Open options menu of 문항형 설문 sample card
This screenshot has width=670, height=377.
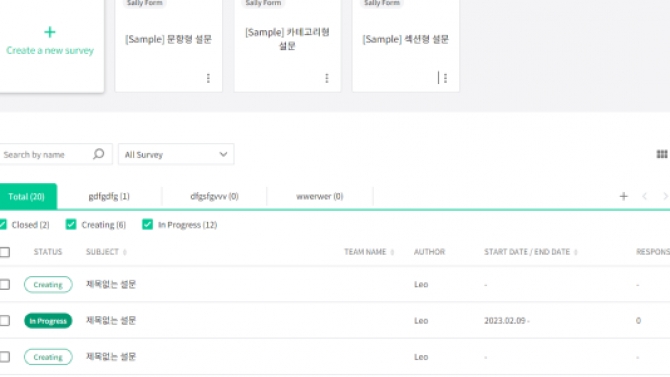[208, 78]
